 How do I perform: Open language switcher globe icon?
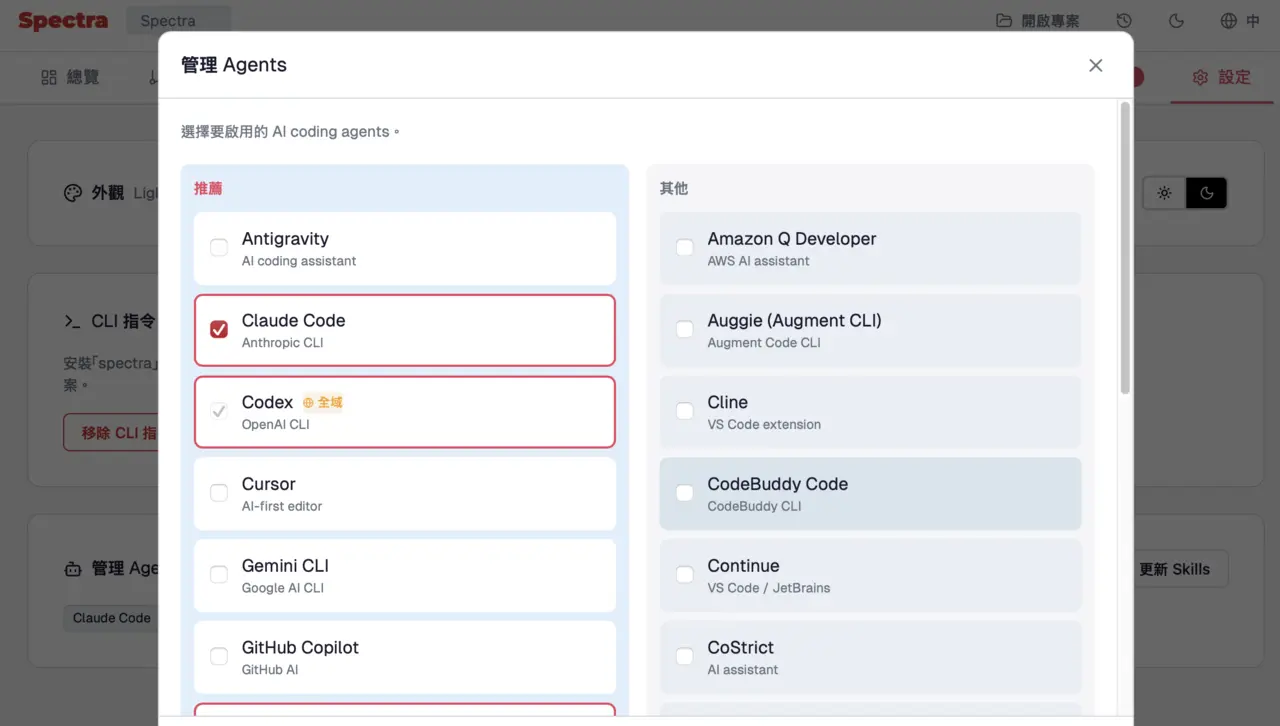(1229, 21)
